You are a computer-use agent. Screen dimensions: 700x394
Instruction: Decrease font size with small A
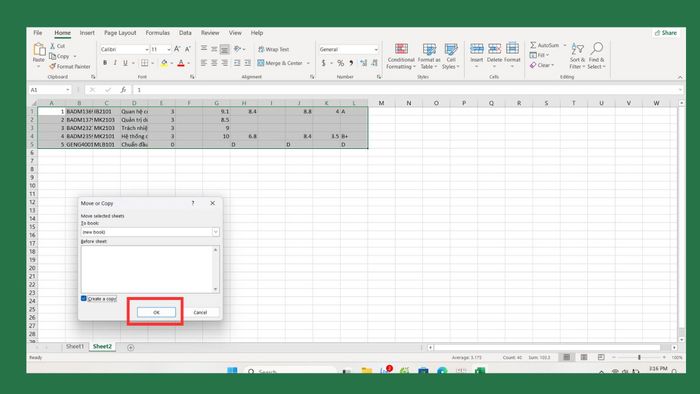(x=188, y=49)
